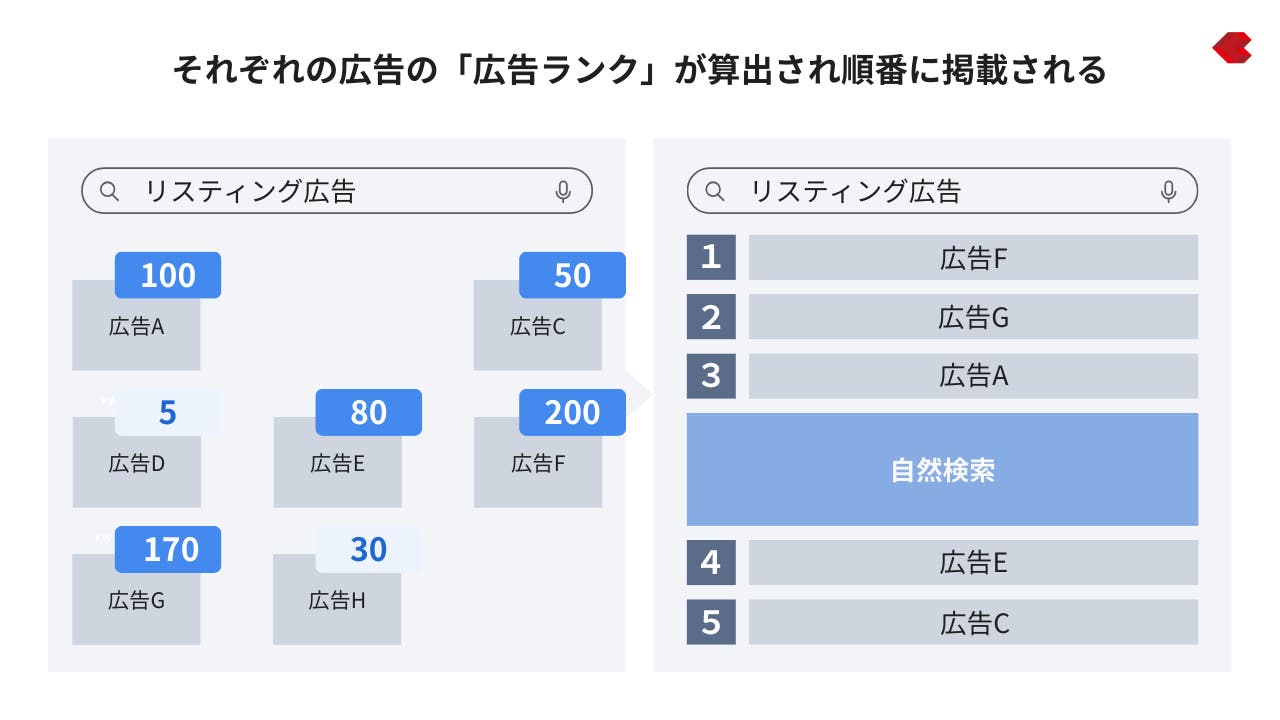Click the 自然検索 blue block
This screenshot has width=1280, height=720.
(942, 469)
